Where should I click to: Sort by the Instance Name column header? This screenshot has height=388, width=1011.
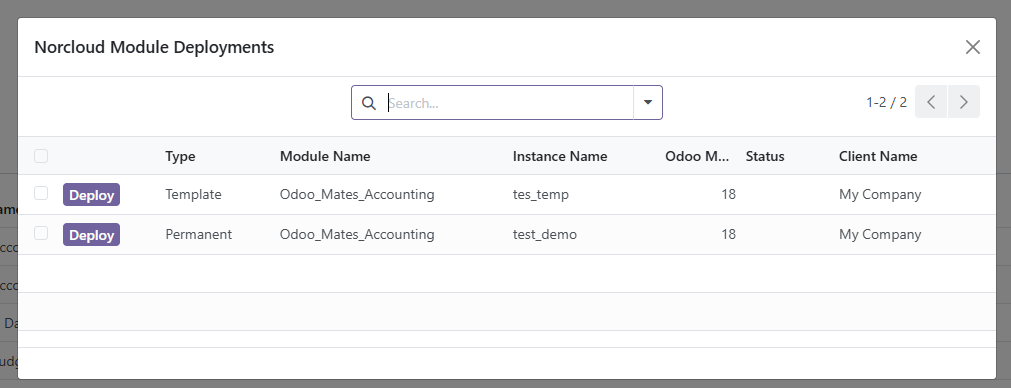560,156
